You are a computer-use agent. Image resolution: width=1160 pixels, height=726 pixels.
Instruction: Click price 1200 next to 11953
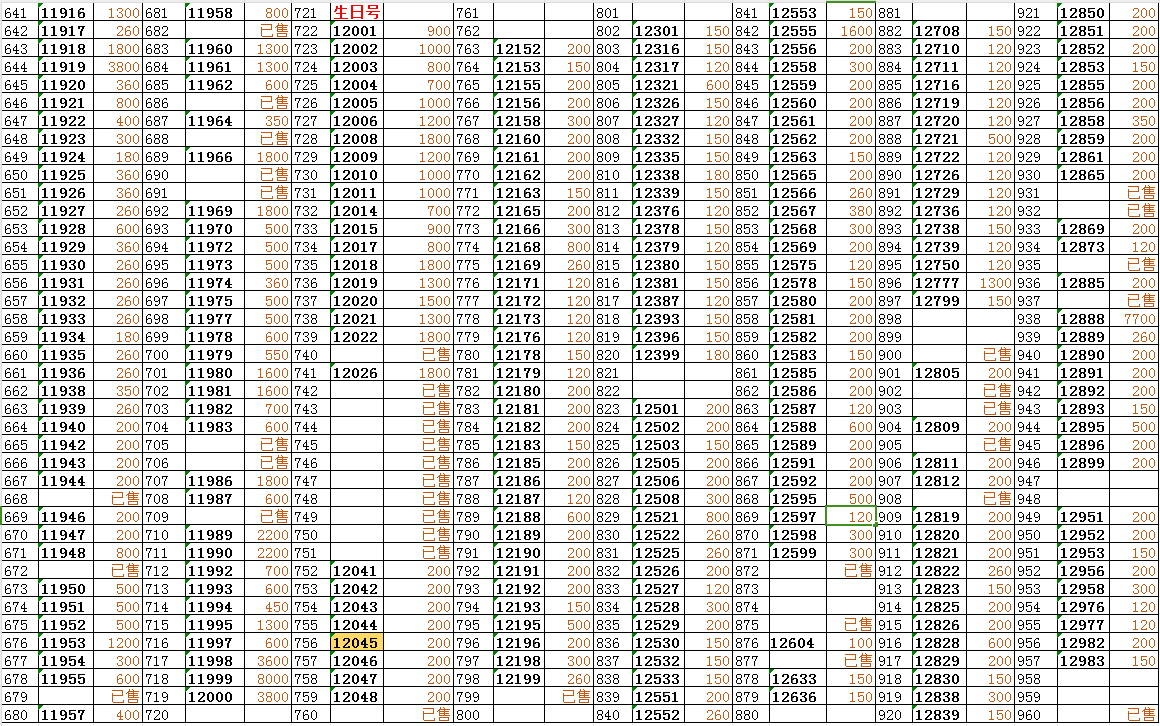(x=116, y=643)
